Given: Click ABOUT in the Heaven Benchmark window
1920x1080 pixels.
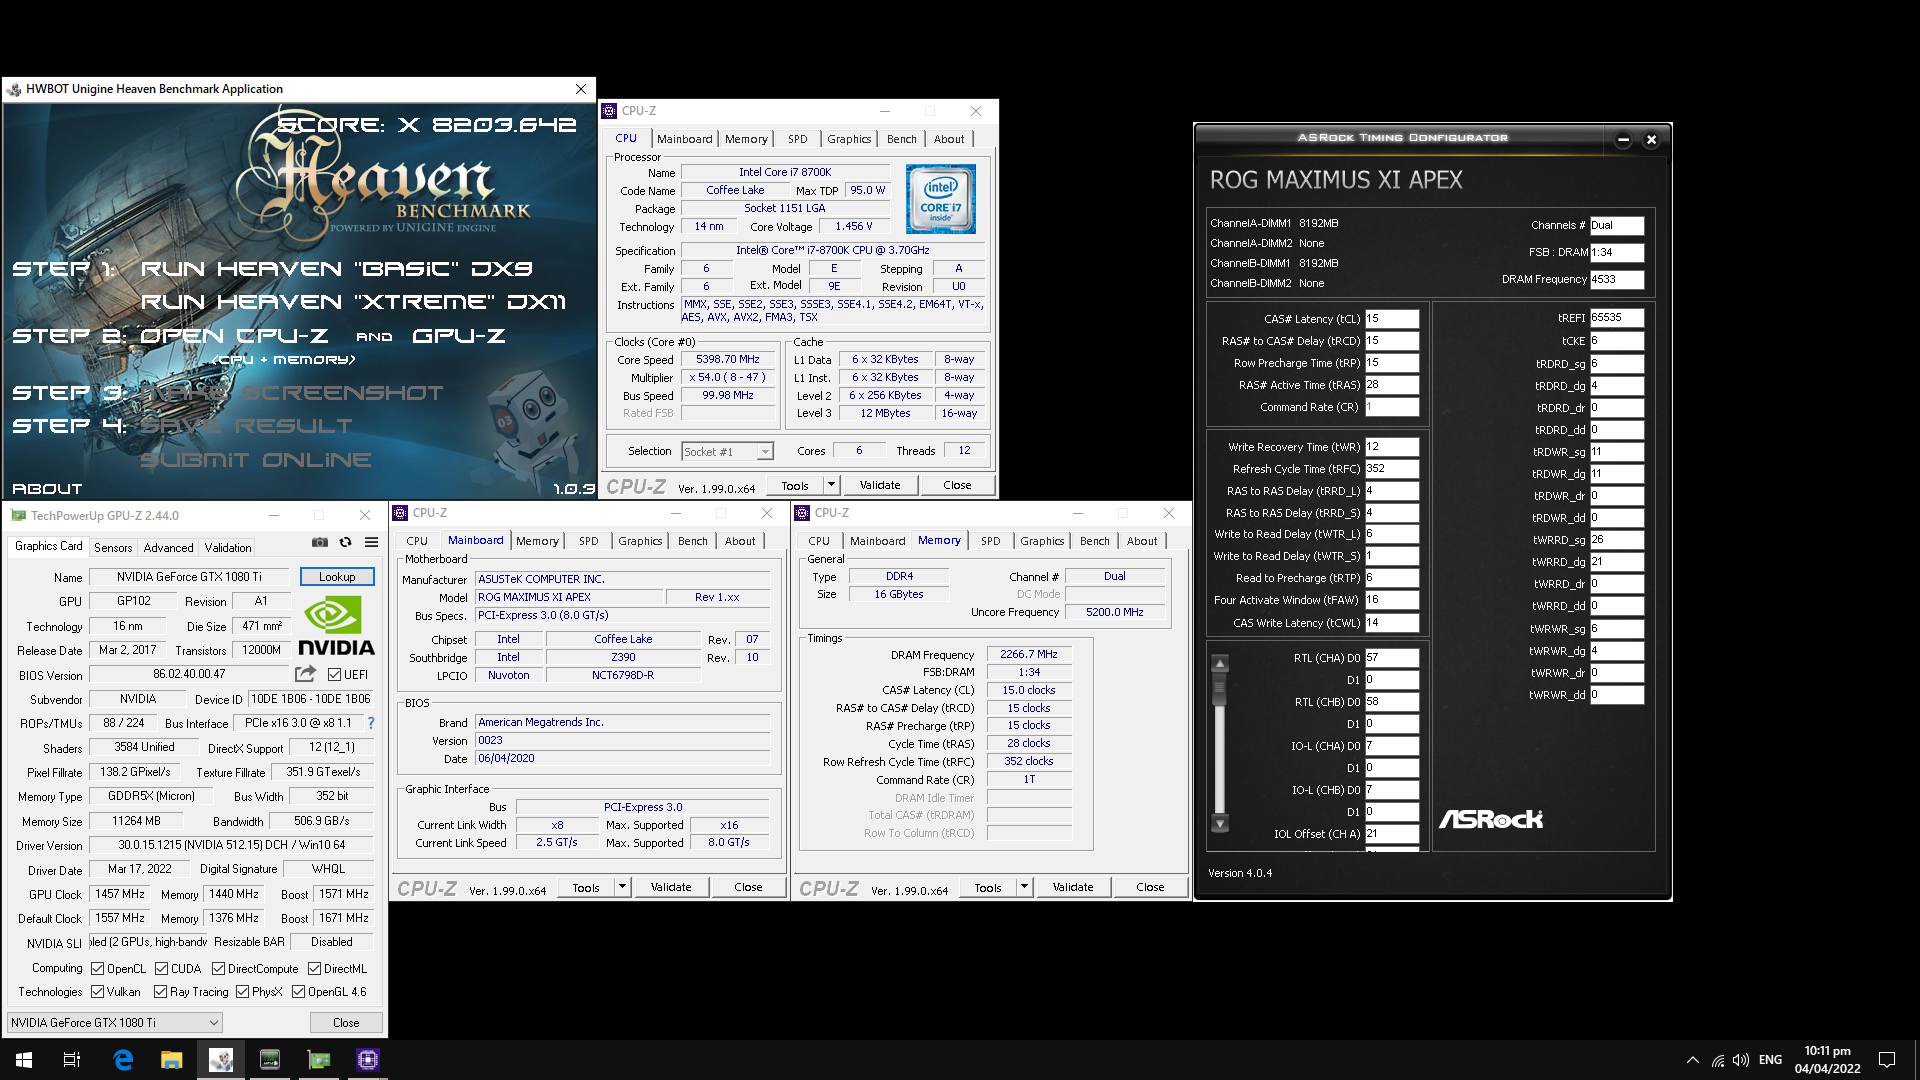Looking at the screenshot, I should [x=47, y=489].
